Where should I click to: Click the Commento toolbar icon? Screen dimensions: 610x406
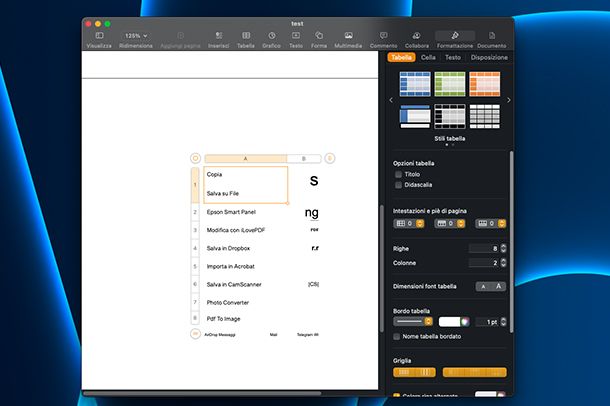(x=384, y=36)
